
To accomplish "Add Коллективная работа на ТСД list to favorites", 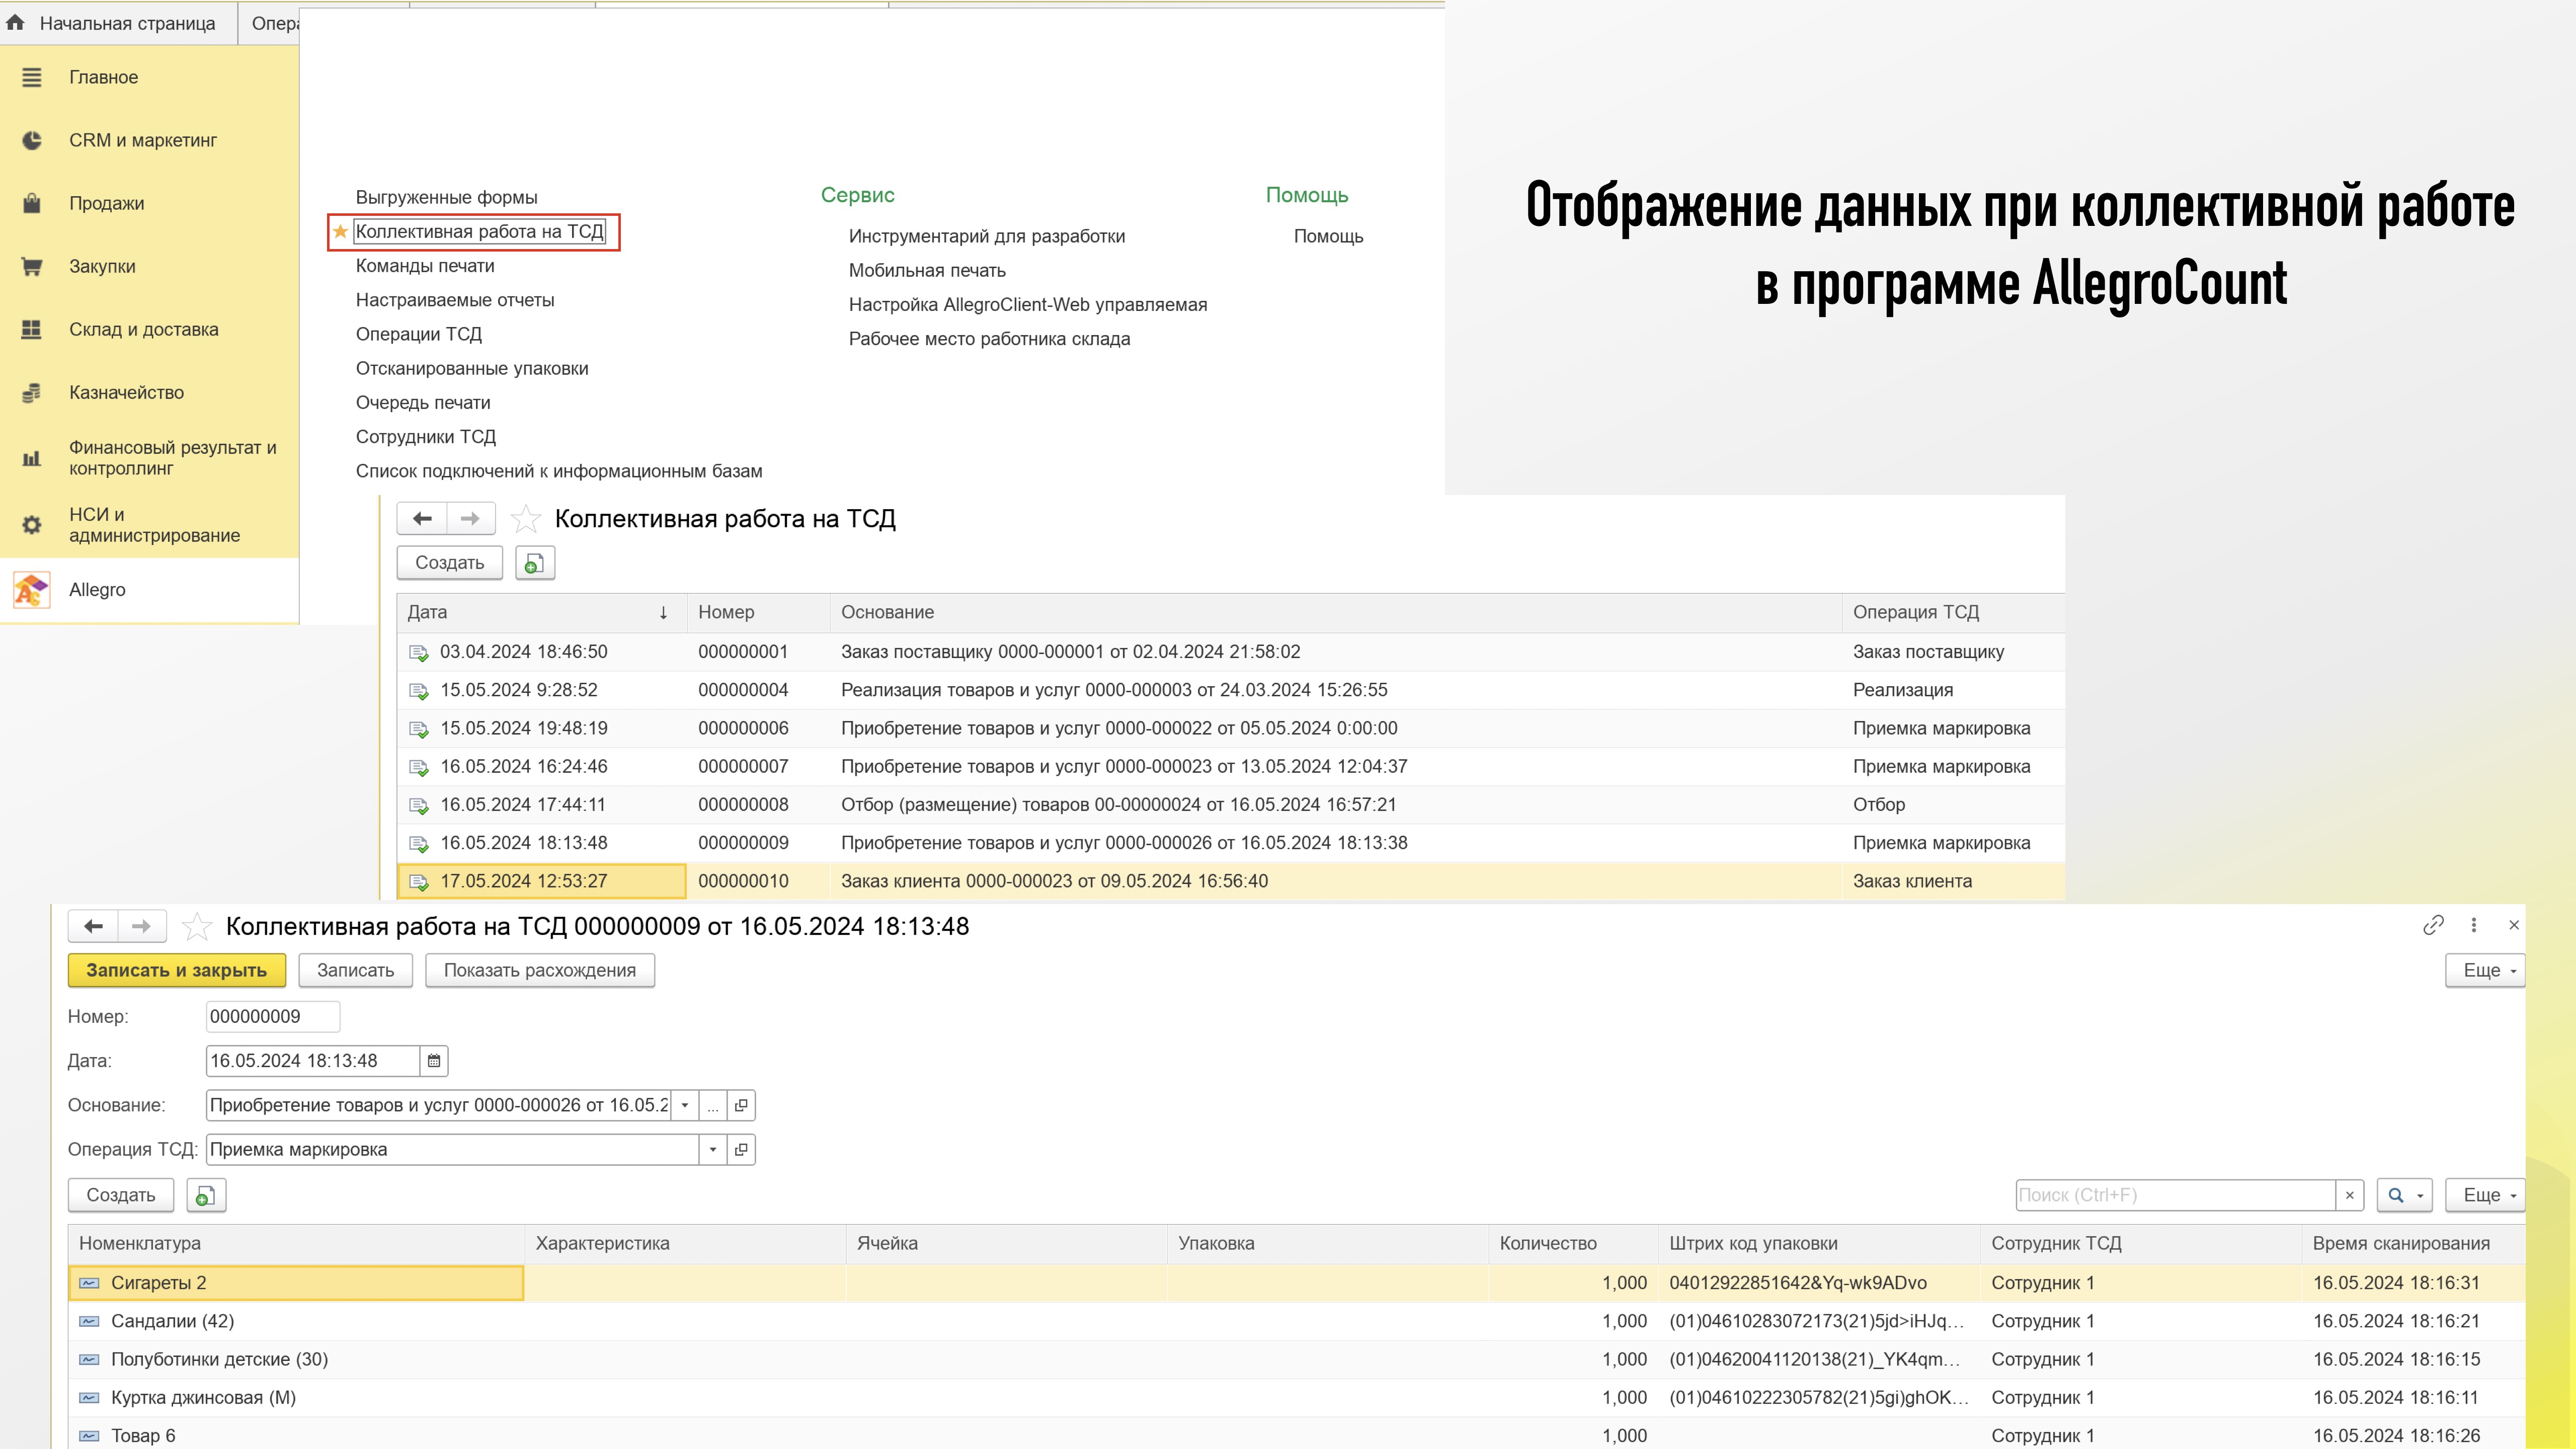I will (x=526, y=519).
